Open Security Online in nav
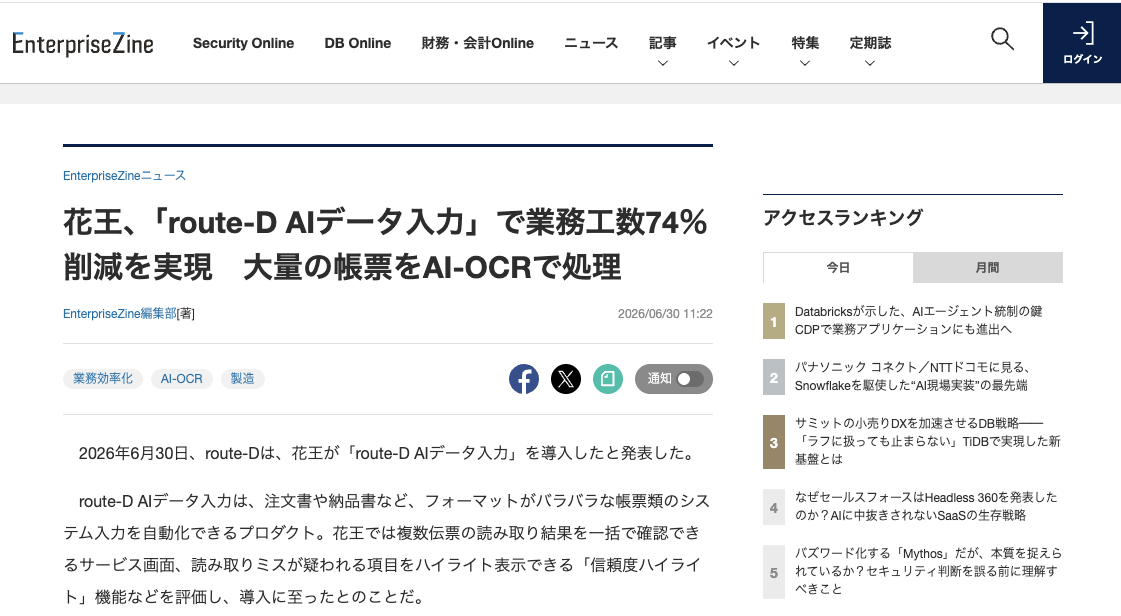This screenshot has width=1121, height=616. point(243,43)
